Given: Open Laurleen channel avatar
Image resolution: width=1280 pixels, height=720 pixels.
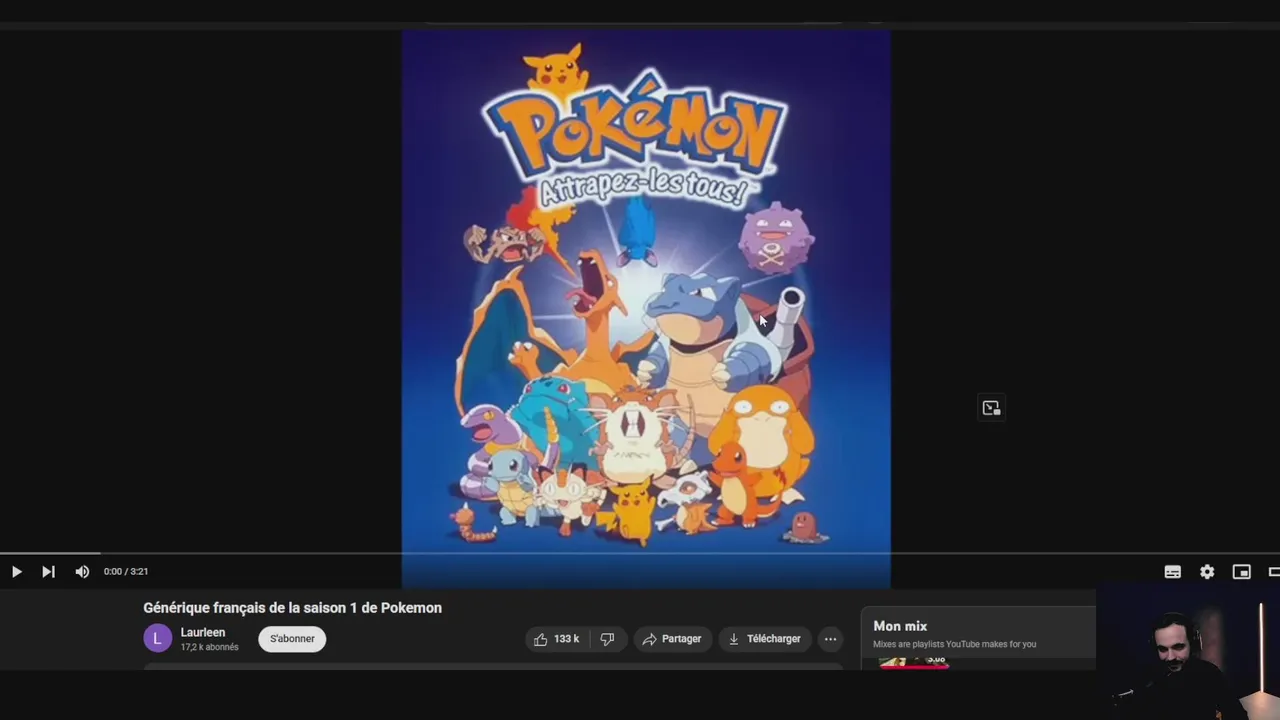Looking at the screenshot, I should click(x=157, y=638).
